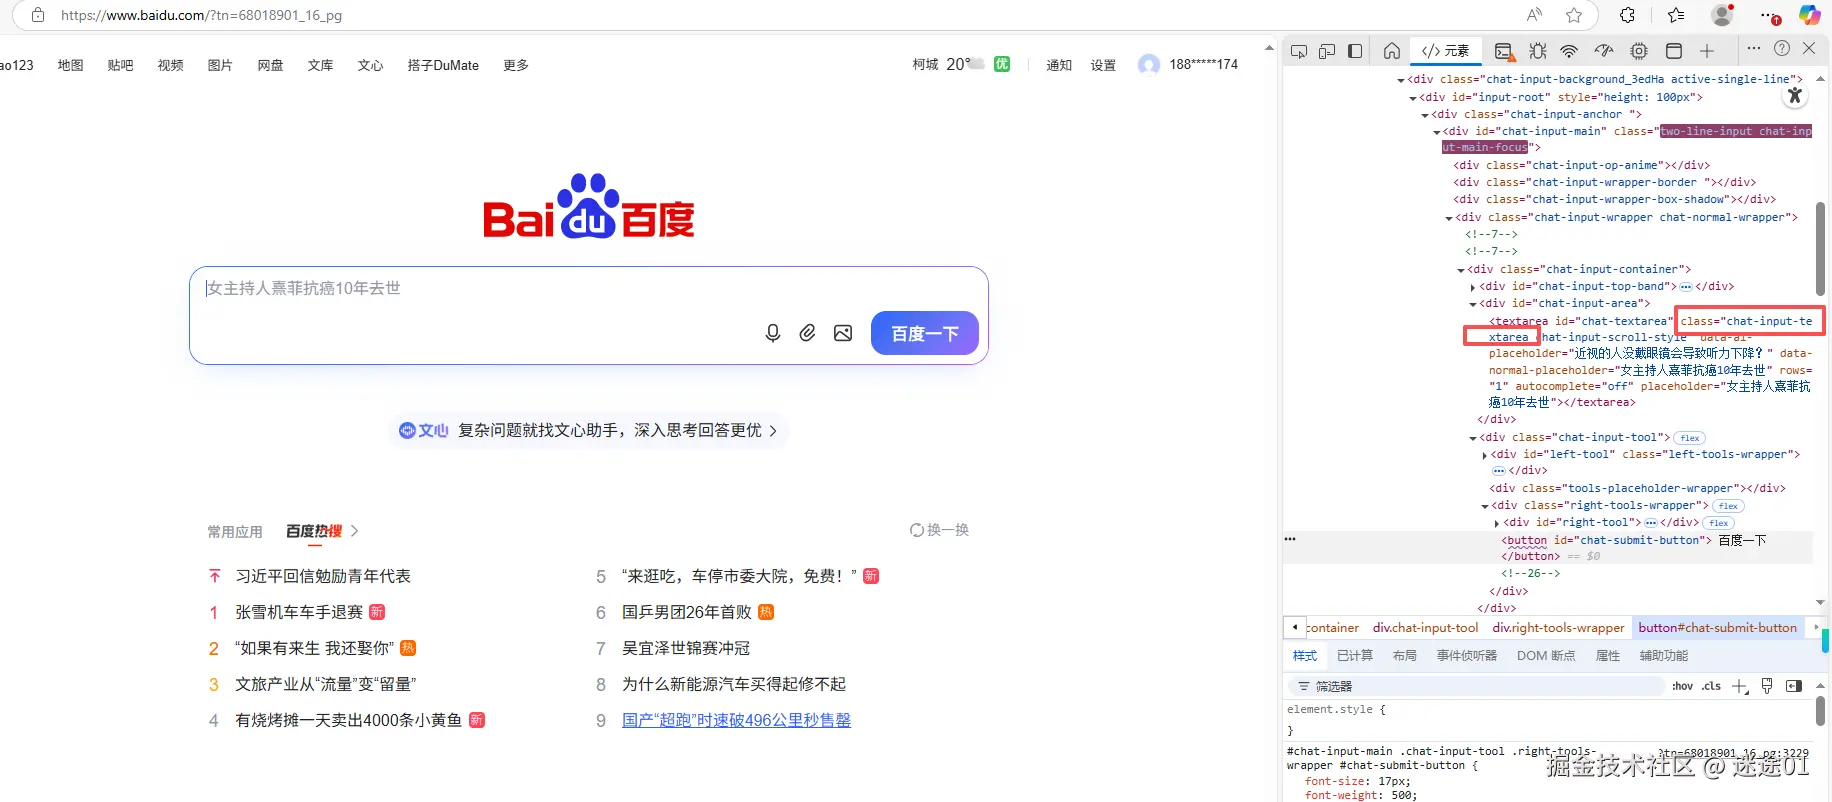This screenshot has width=1832, height=802.
Task: Open the DevTools Console tool icon
Action: click(x=1503, y=51)
